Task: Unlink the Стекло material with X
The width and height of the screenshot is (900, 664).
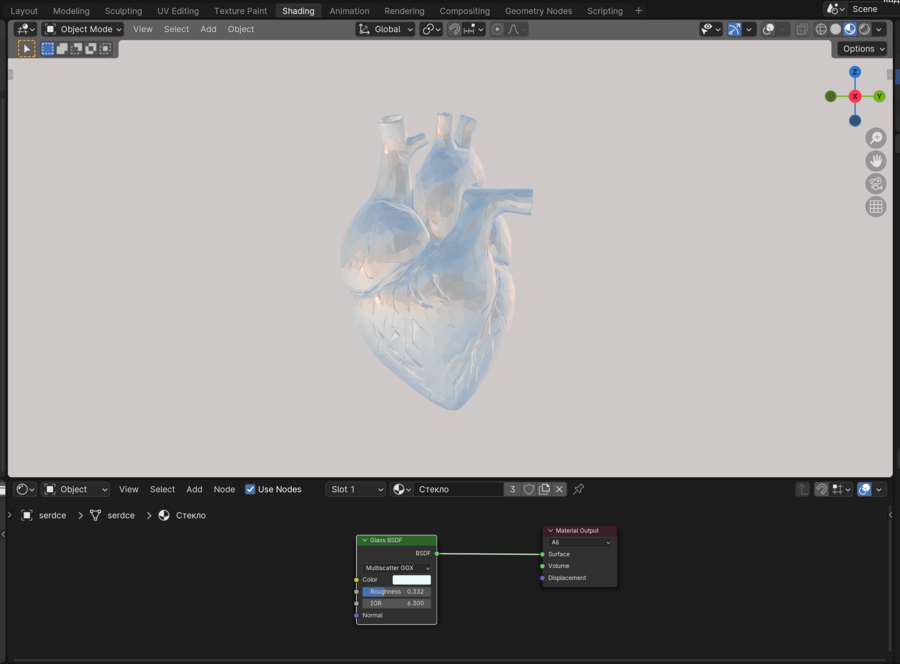Action: (x=560, y=489)
